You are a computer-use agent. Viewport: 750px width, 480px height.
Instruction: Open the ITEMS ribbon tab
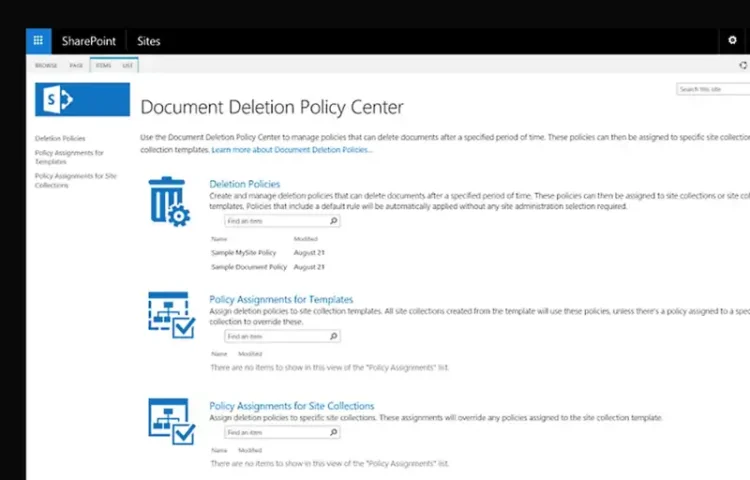coord(103,65)
